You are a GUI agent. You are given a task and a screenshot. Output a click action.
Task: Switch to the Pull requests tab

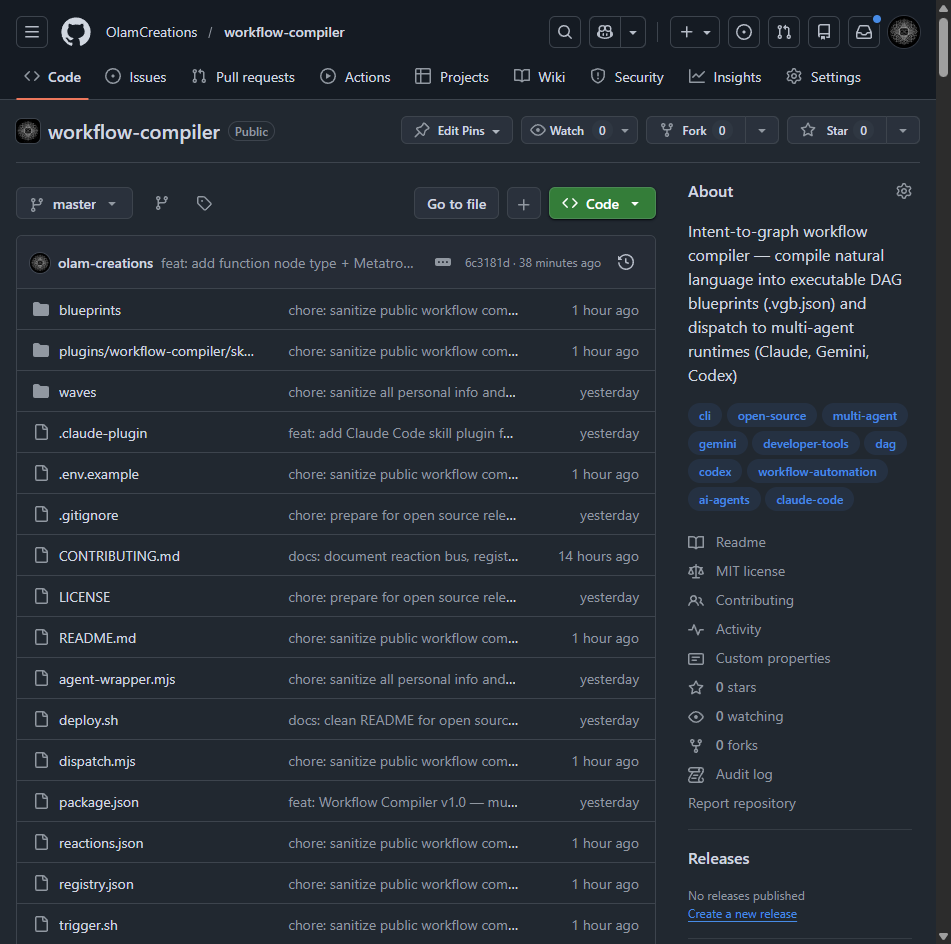[x=243, y=77]
